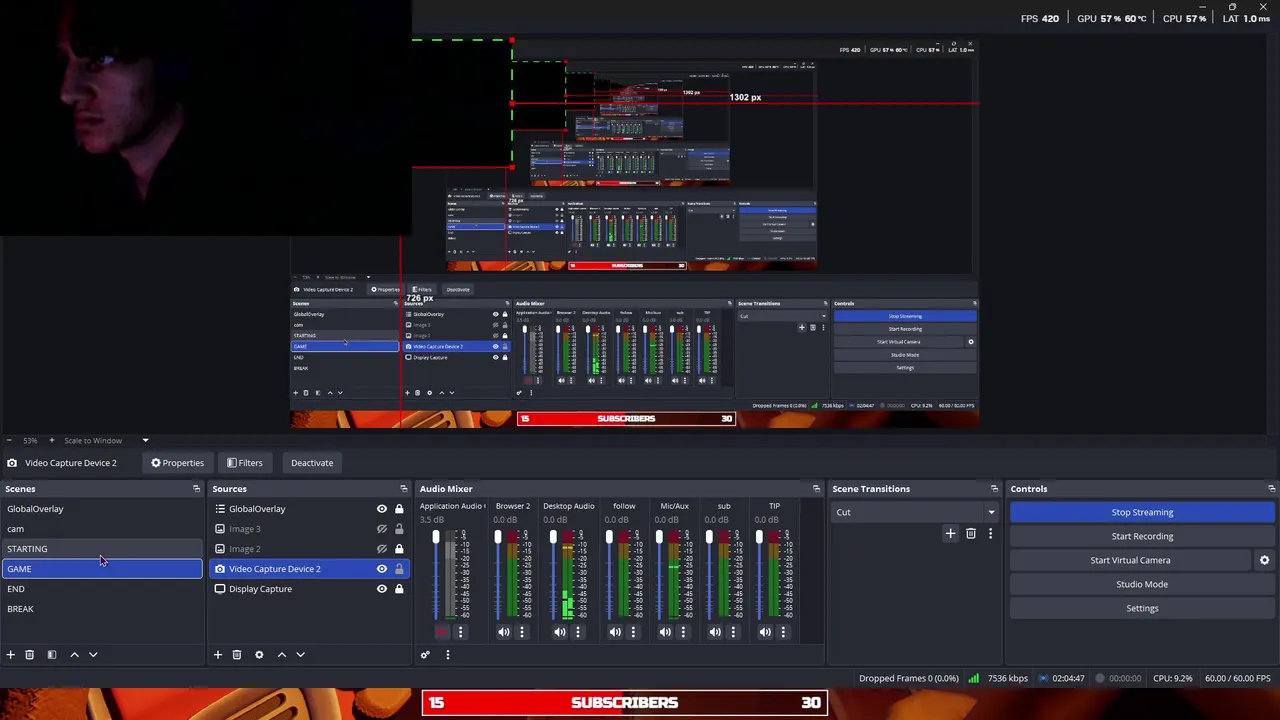The image size is (1280, 720).
Task: Move selected source down
Action: tap(300, 654)
